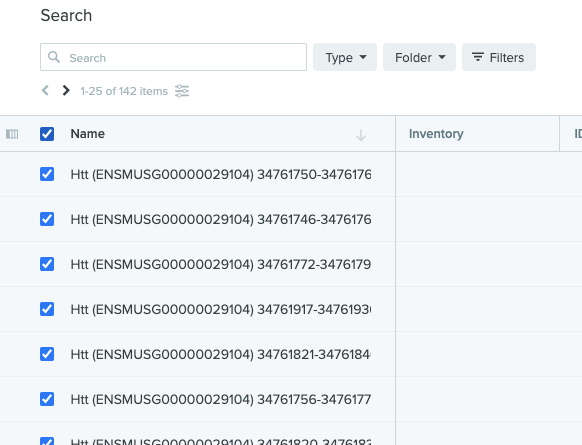Open the Htt 34761917 entry
This screenshot has height=445, width=582.
point(221,309)
